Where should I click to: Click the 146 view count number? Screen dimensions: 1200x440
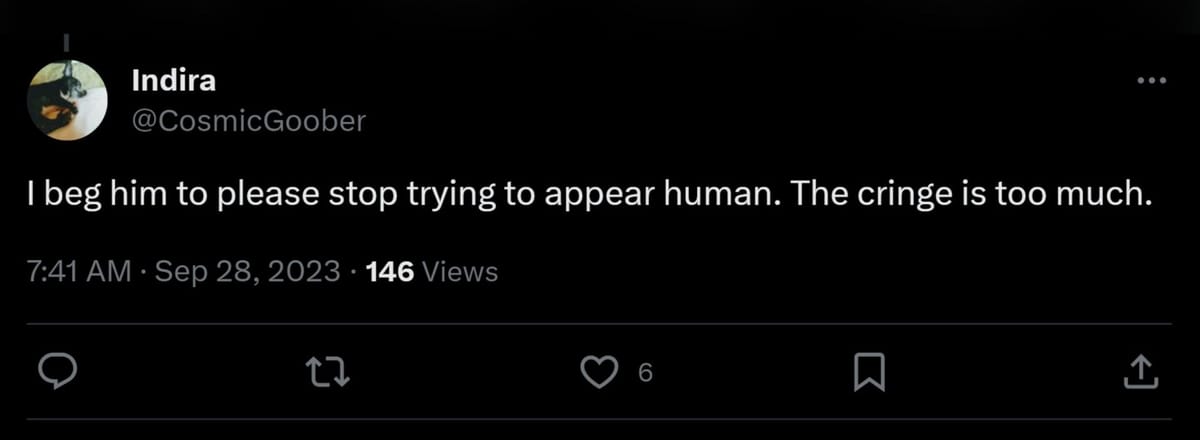tap(391, 271)
